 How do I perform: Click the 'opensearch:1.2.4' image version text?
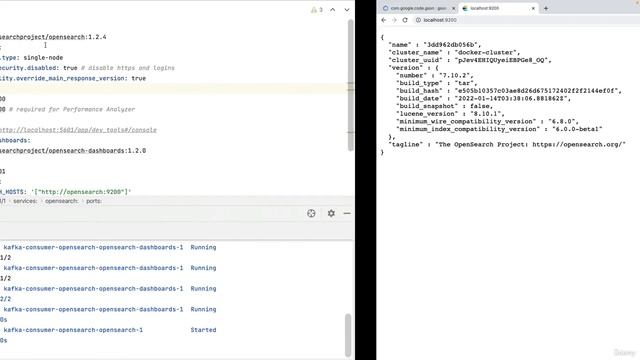point(78,37)
